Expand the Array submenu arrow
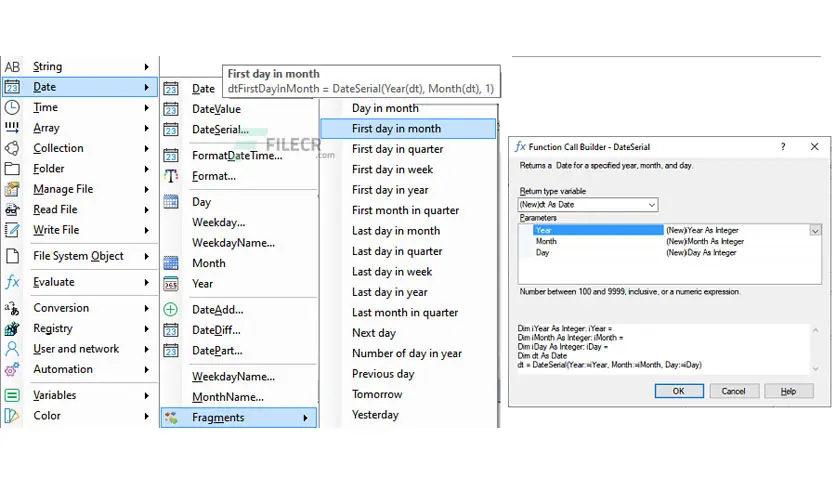This screenshot has width=836, height=484. [x=146, y=128]
